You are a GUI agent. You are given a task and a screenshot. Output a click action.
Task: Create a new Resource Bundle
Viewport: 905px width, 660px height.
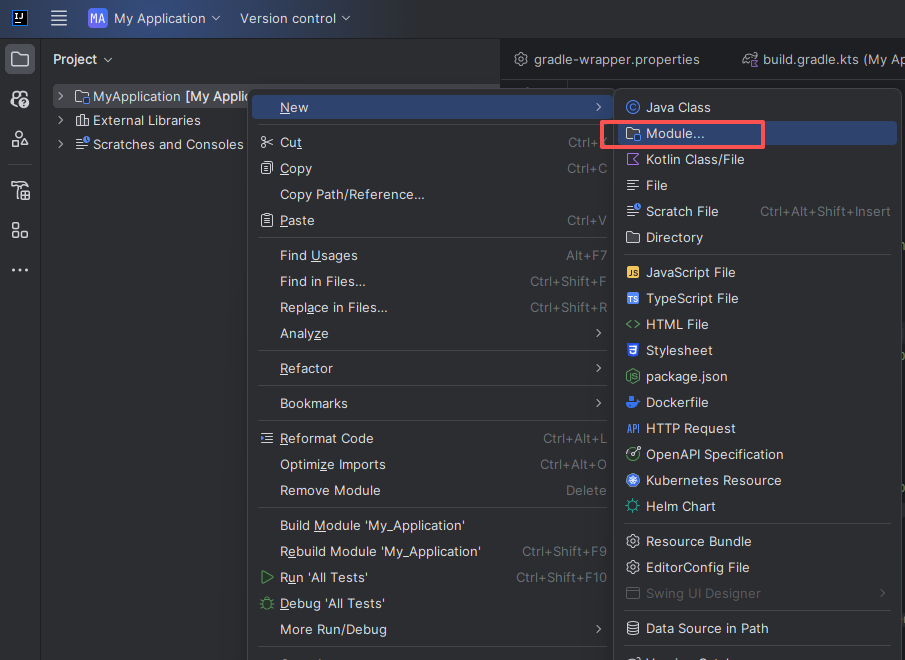point(757,541)
